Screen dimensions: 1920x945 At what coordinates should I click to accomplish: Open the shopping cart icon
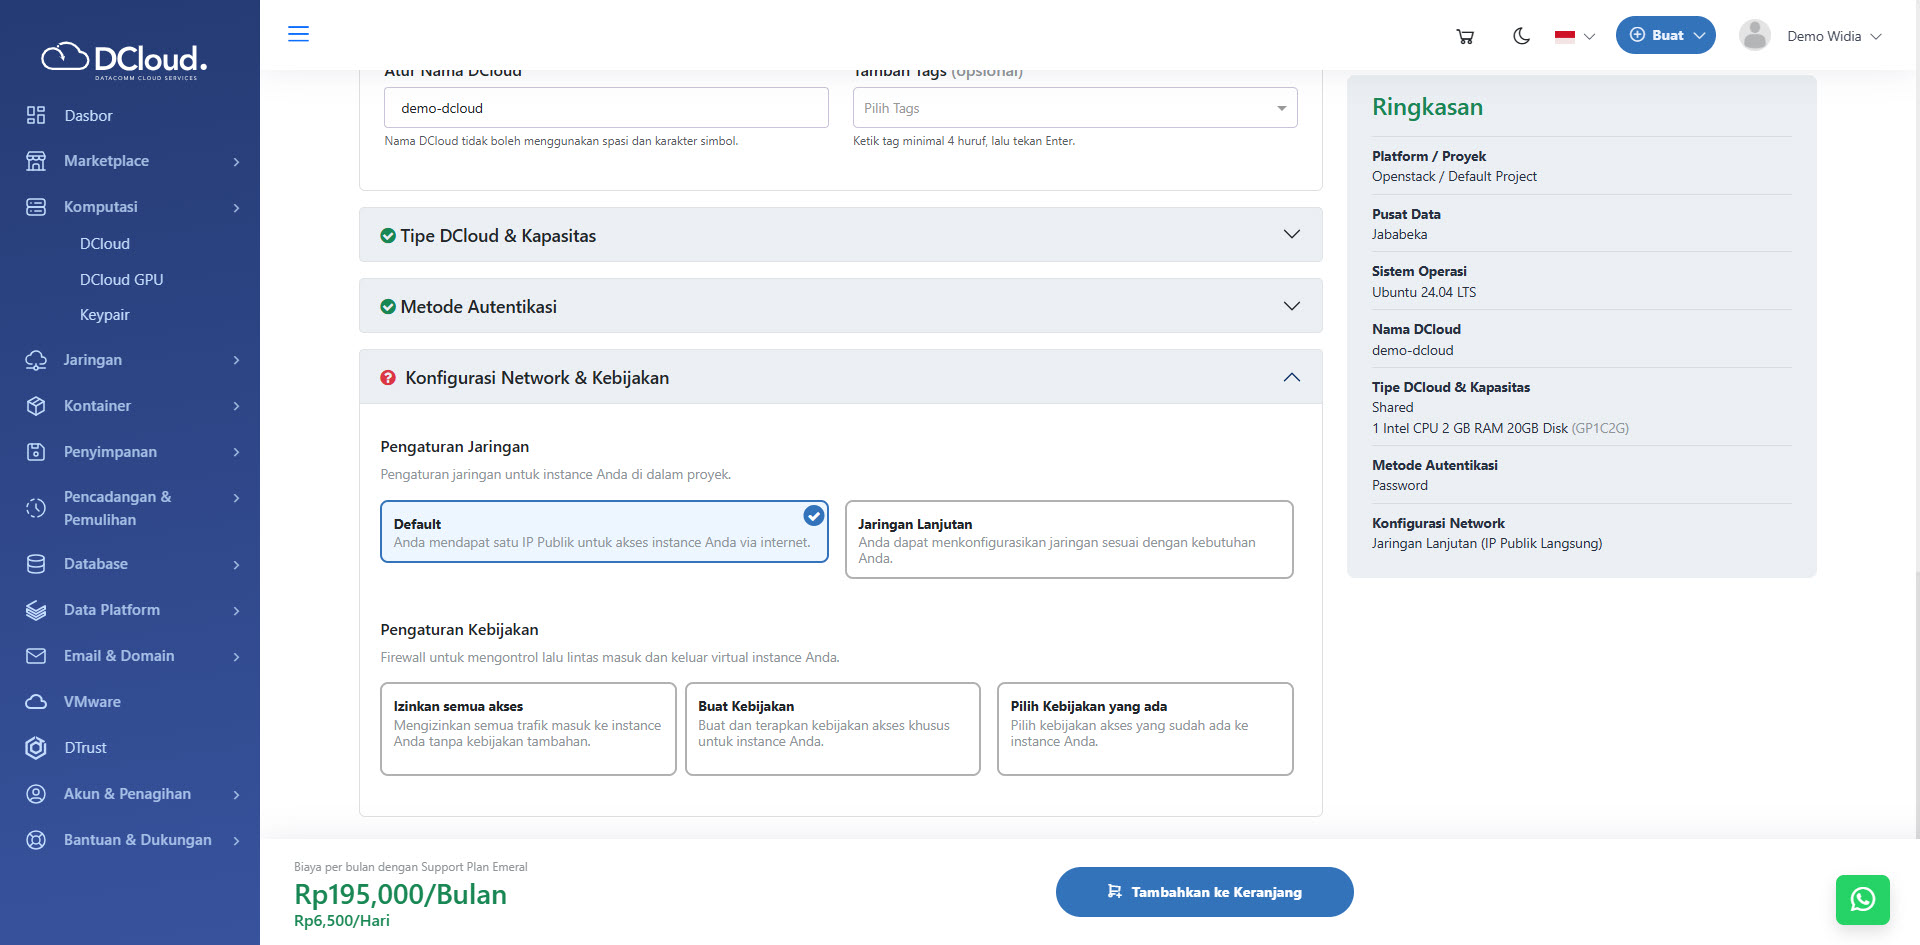pos(1465,36)
